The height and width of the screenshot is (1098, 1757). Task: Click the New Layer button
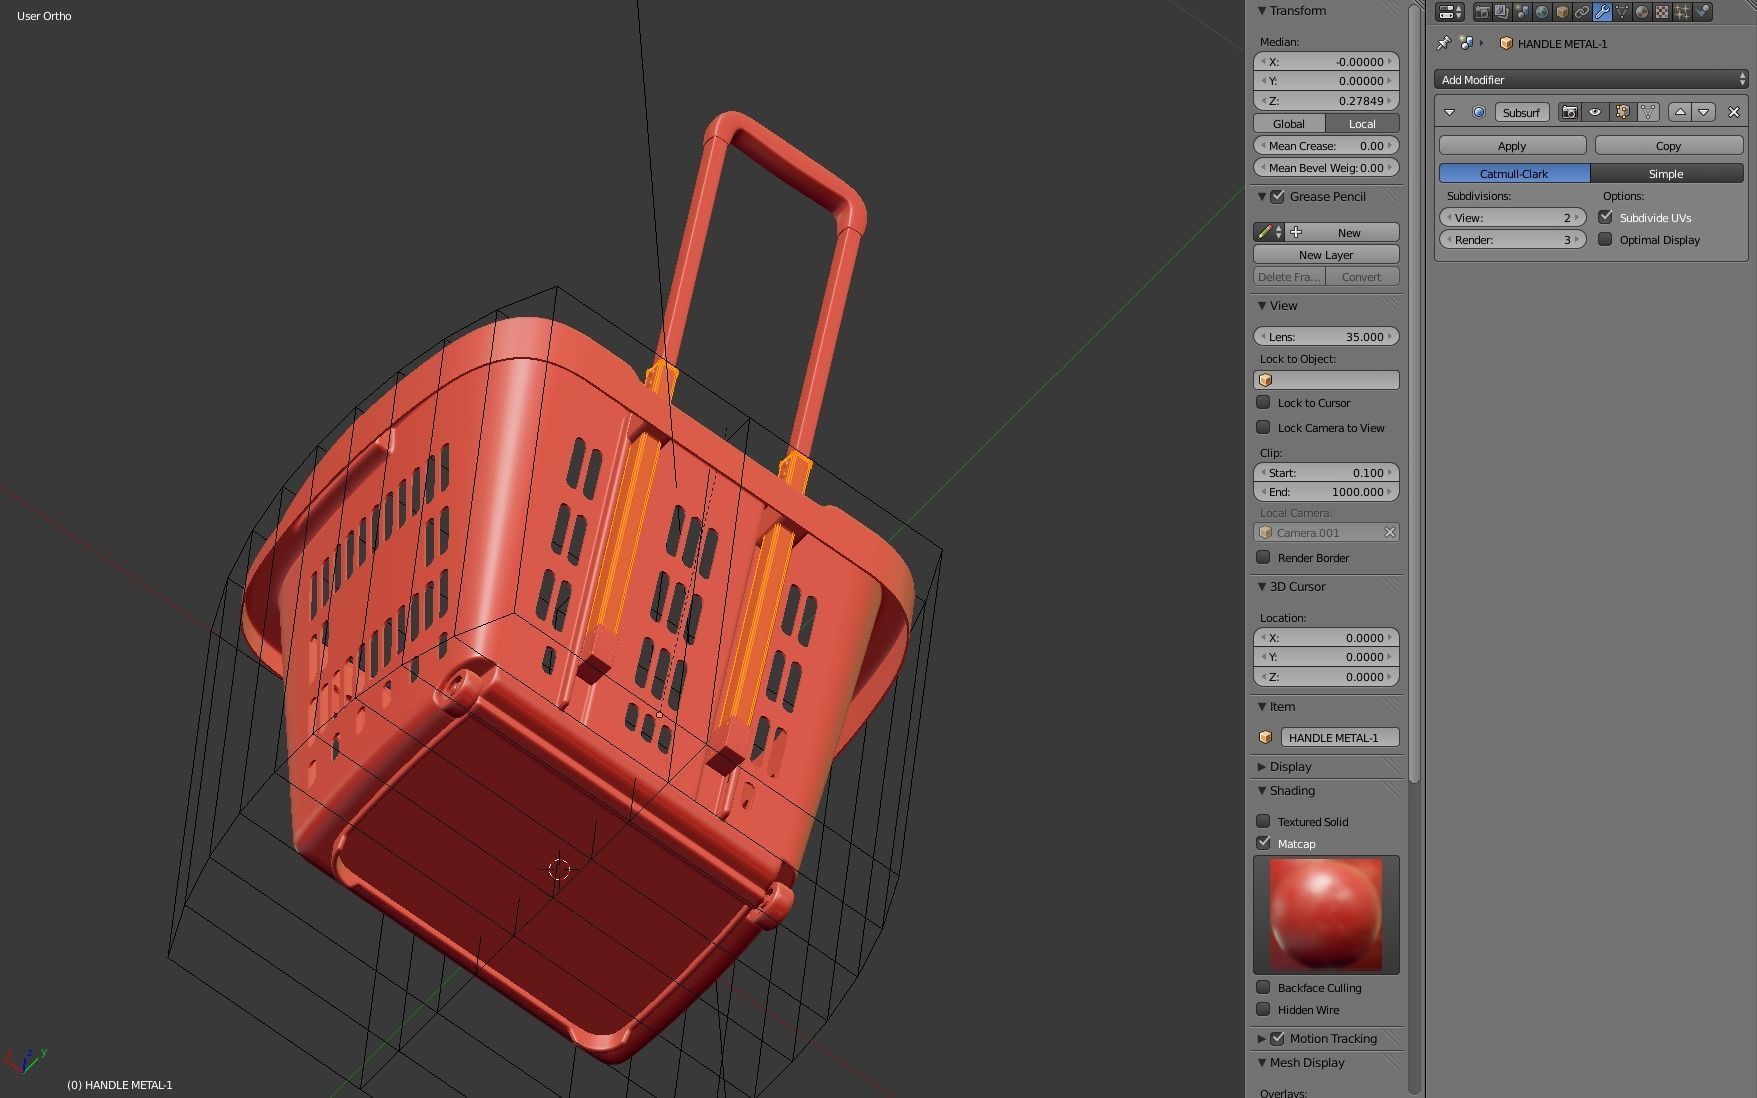[1326, 255]
